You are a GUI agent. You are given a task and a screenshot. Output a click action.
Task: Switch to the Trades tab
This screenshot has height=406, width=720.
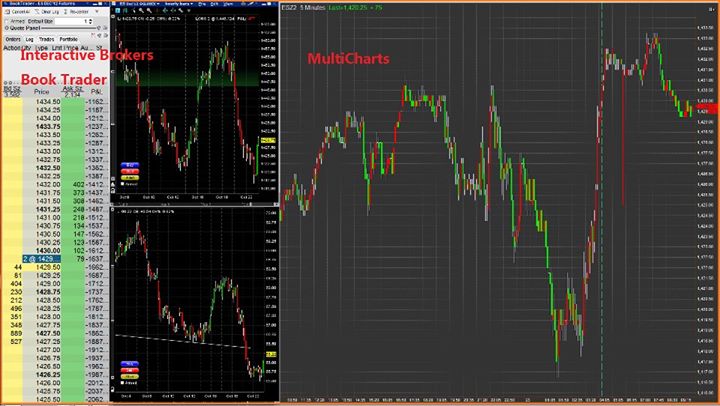pos(46,39)
